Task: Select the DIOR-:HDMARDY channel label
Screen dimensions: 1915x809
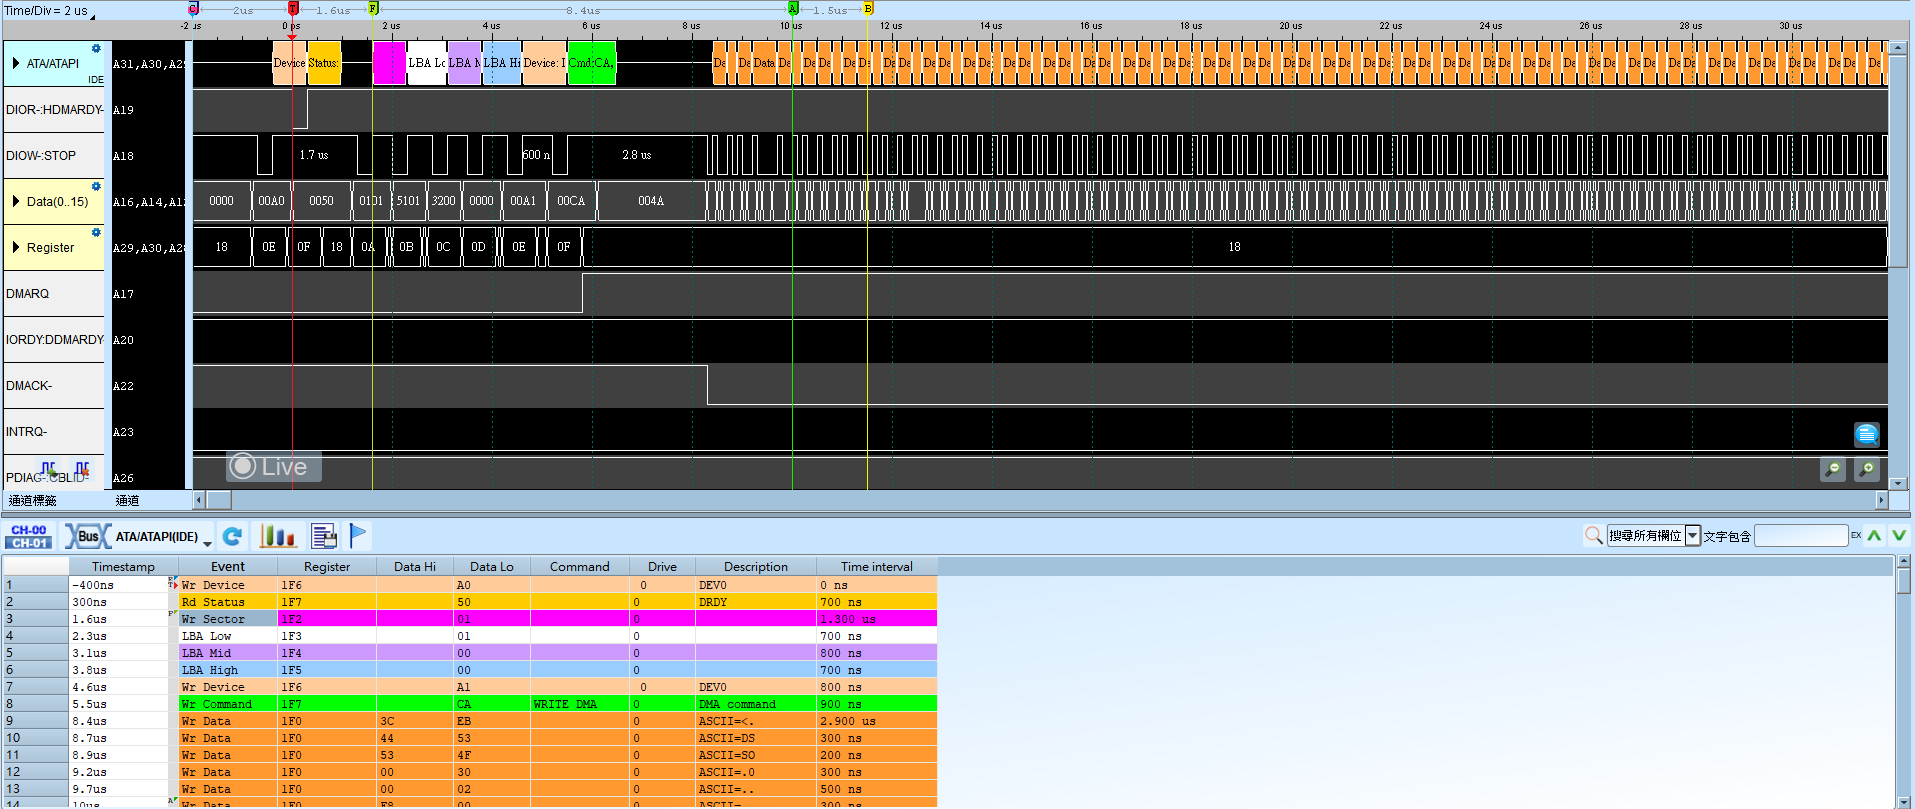Action: (54, 109)
